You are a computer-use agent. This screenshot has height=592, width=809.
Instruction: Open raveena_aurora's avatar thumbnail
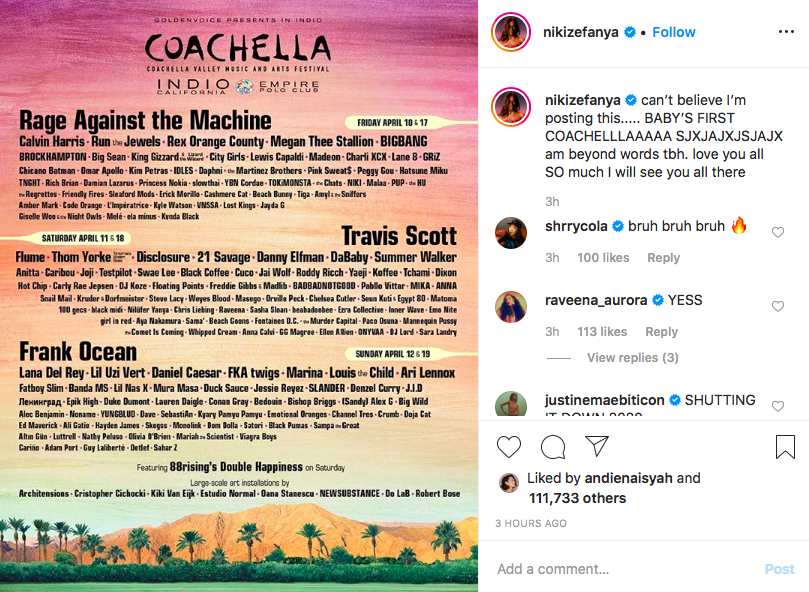click(x=511, y=307)
